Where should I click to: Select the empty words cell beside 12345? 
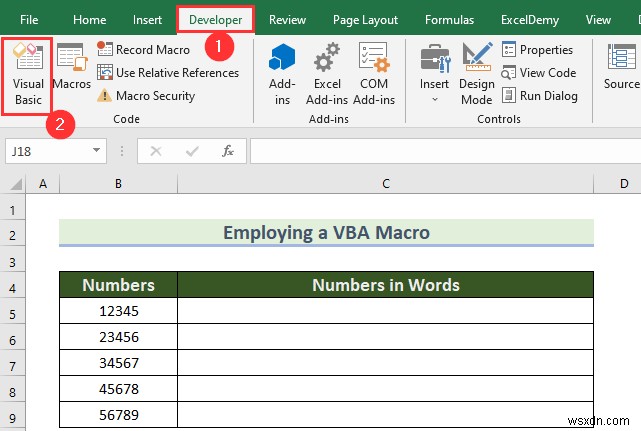click(x=385, y=311)
